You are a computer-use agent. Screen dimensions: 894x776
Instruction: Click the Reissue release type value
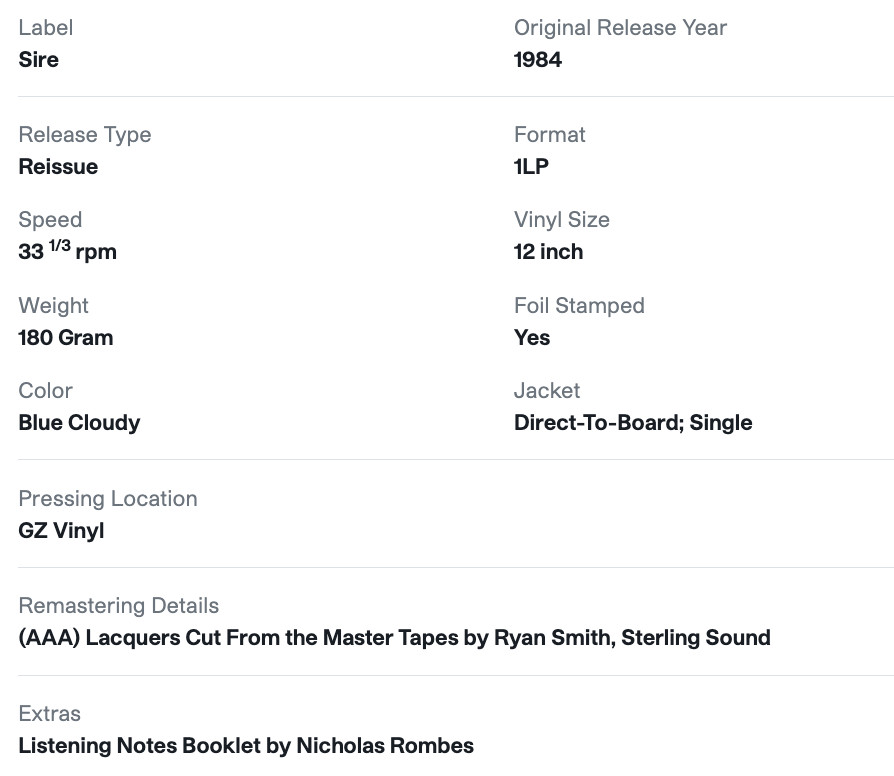58,166
